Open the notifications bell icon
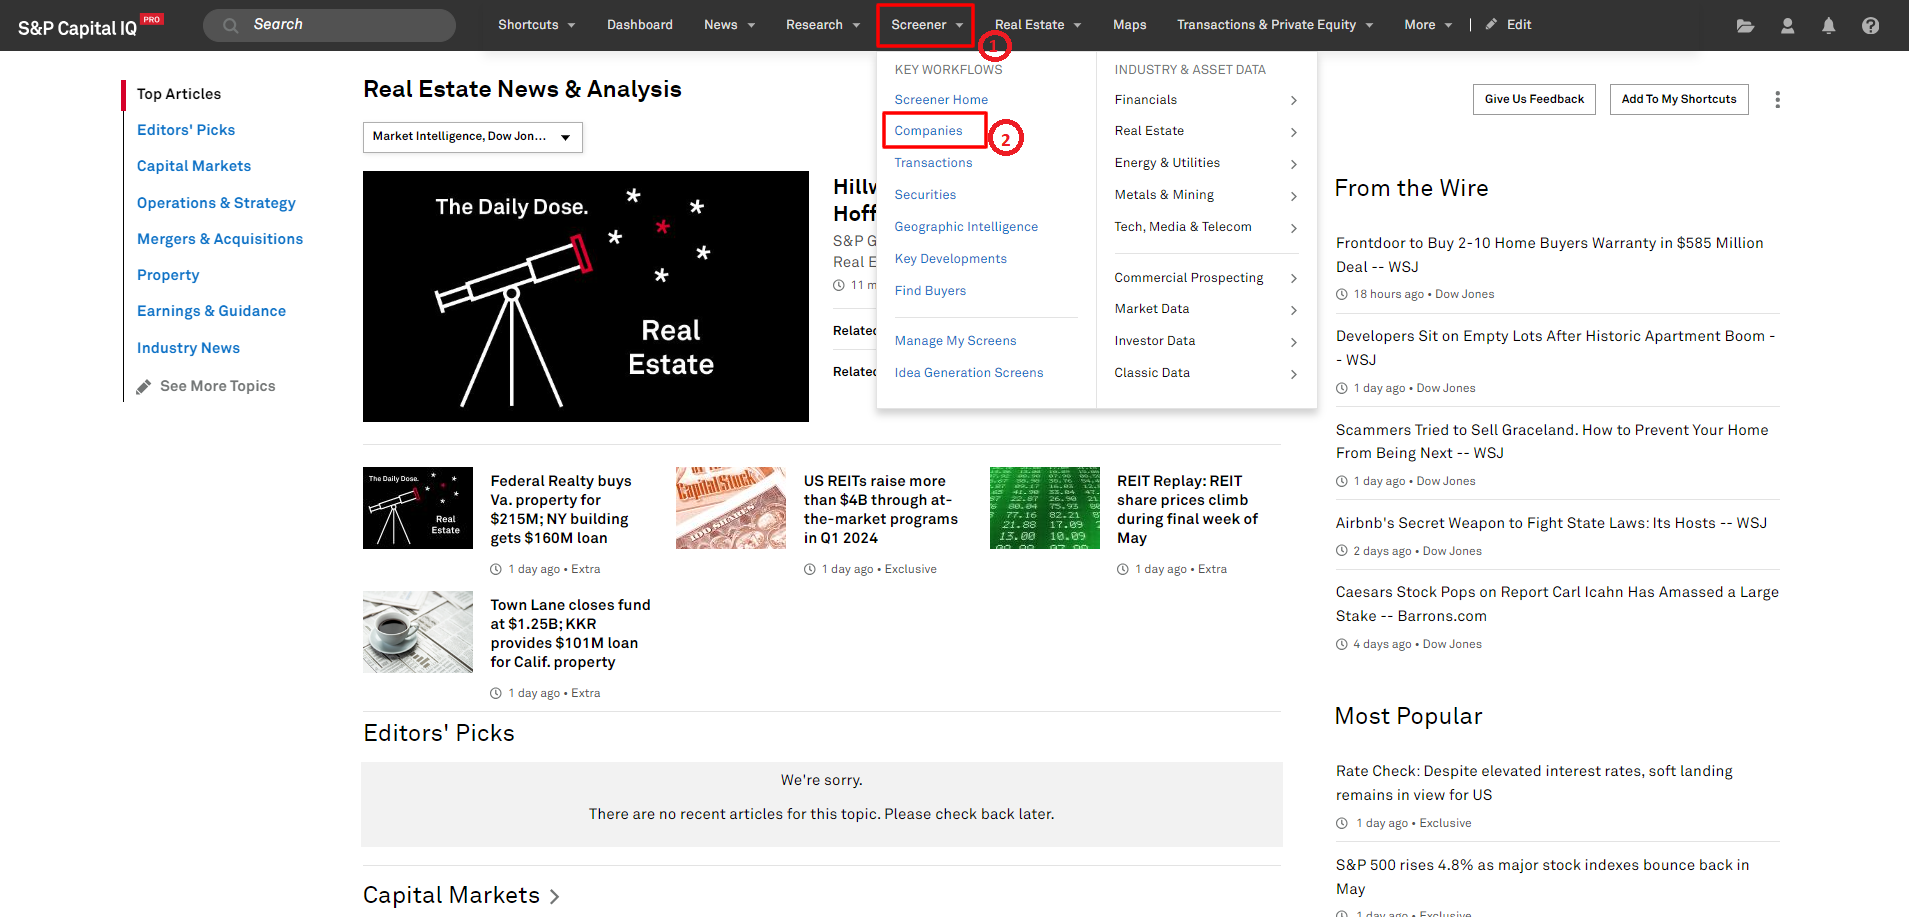This screenshot has height=917, width=1910. click(1828, 26)
